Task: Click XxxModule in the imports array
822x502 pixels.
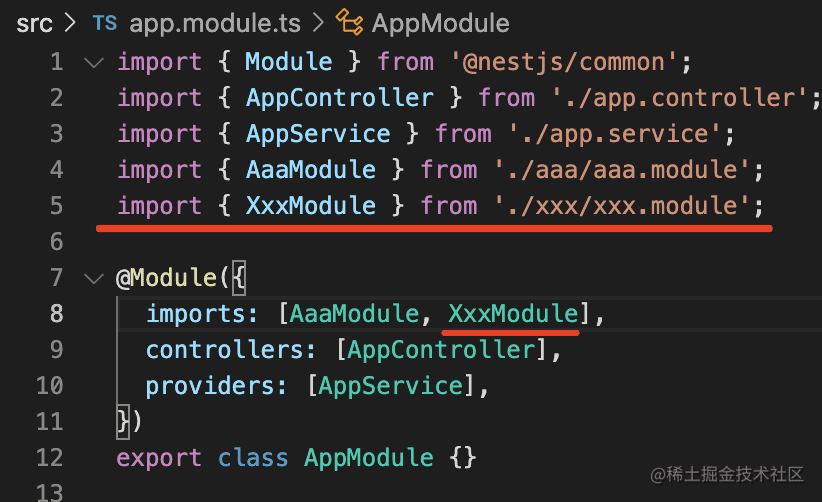Action: 513,314
